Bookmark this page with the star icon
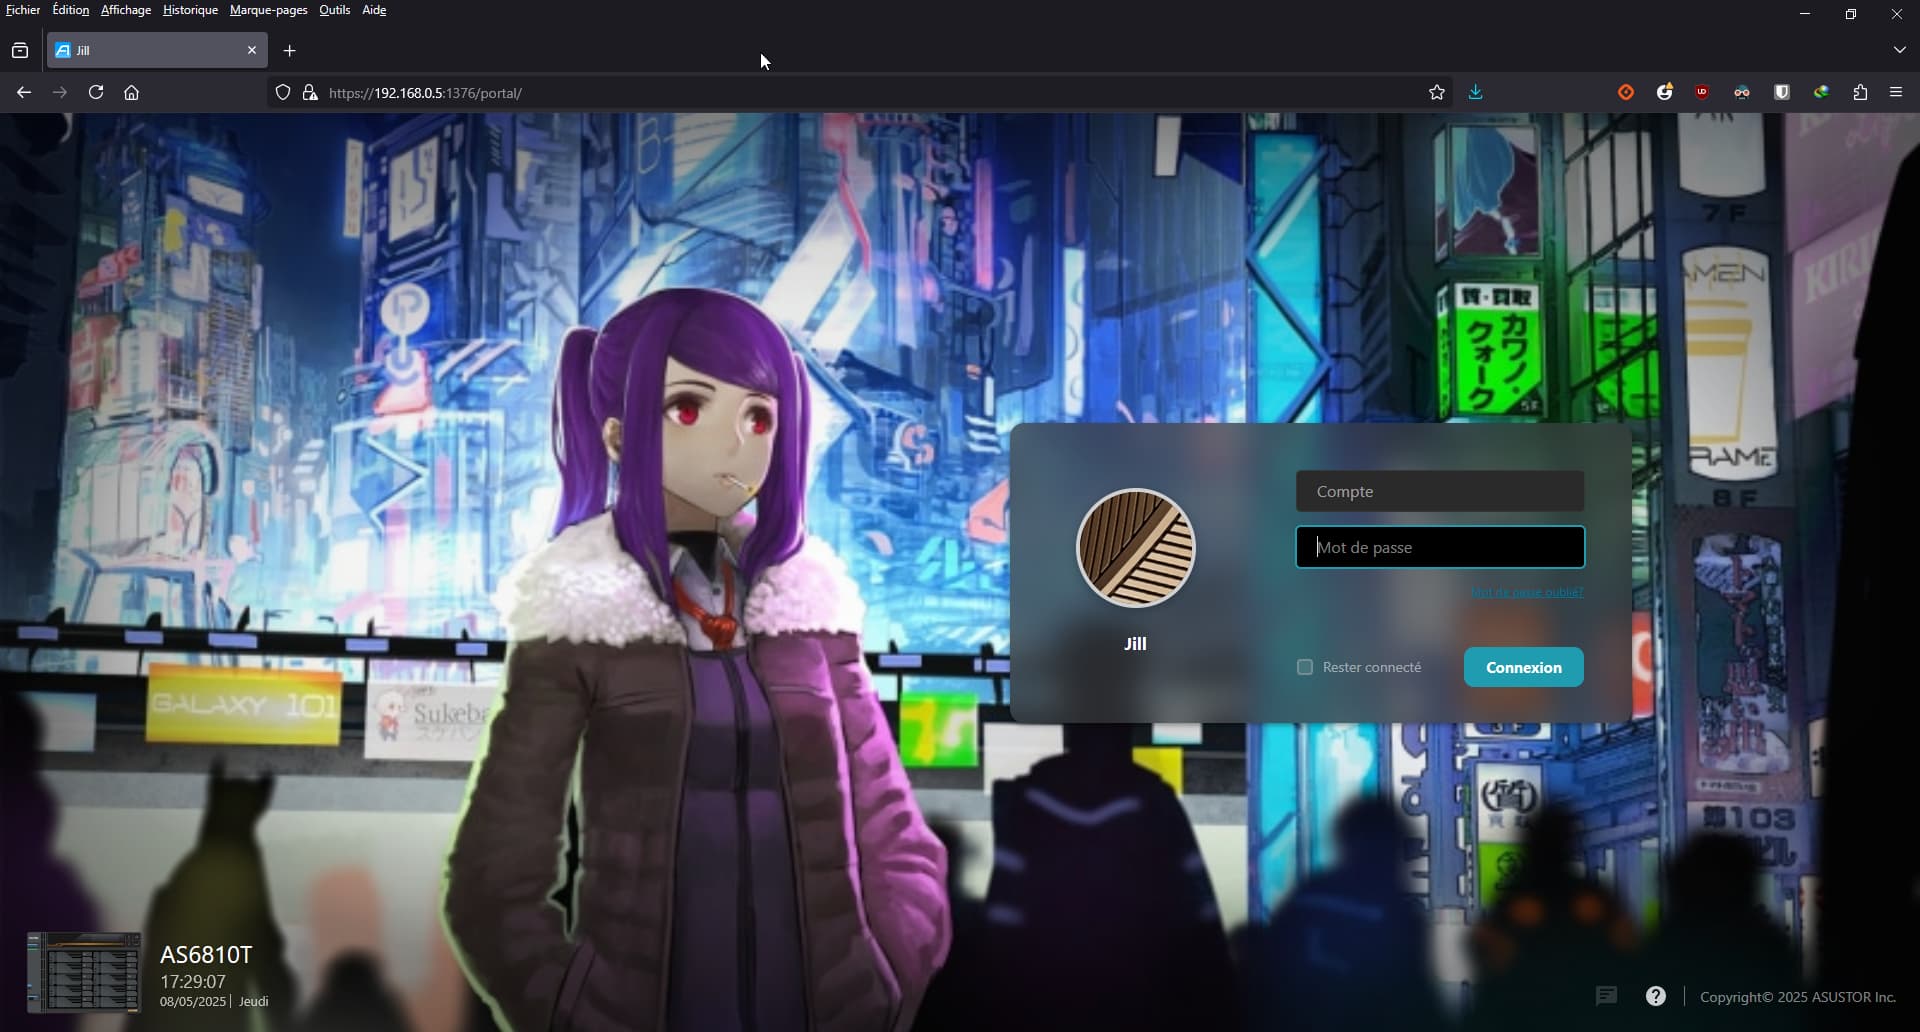 pos(1437,93)
